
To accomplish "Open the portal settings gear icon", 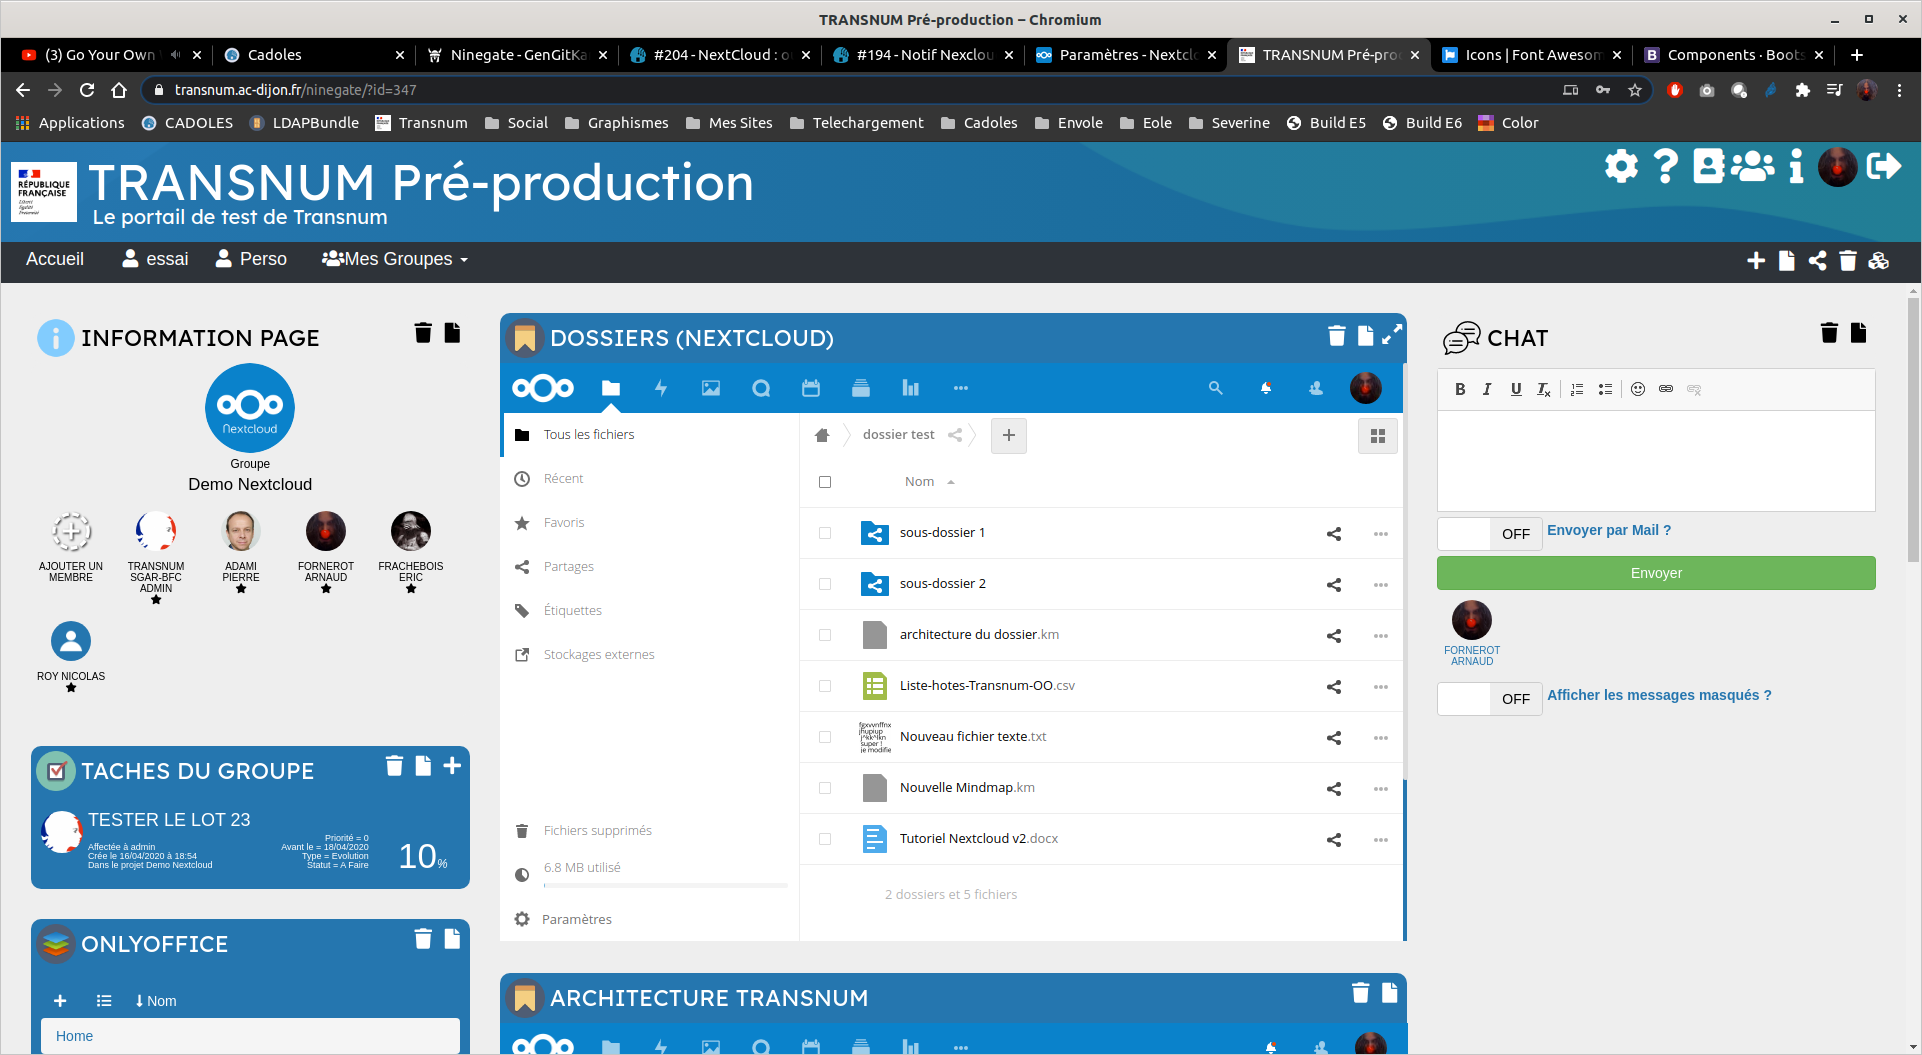I will [x=1621, y=166].
